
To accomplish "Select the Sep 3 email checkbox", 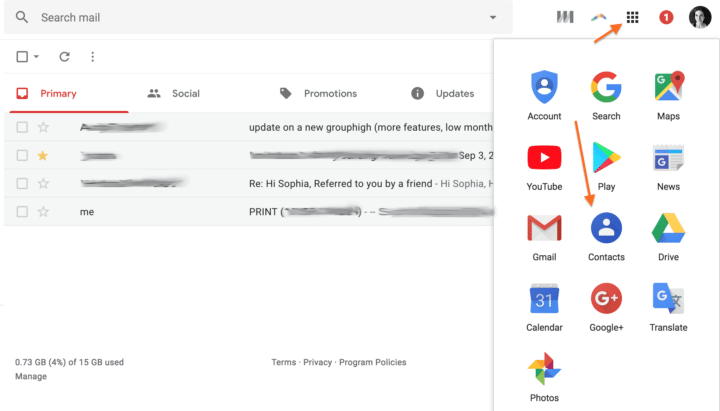I will 22,155.
